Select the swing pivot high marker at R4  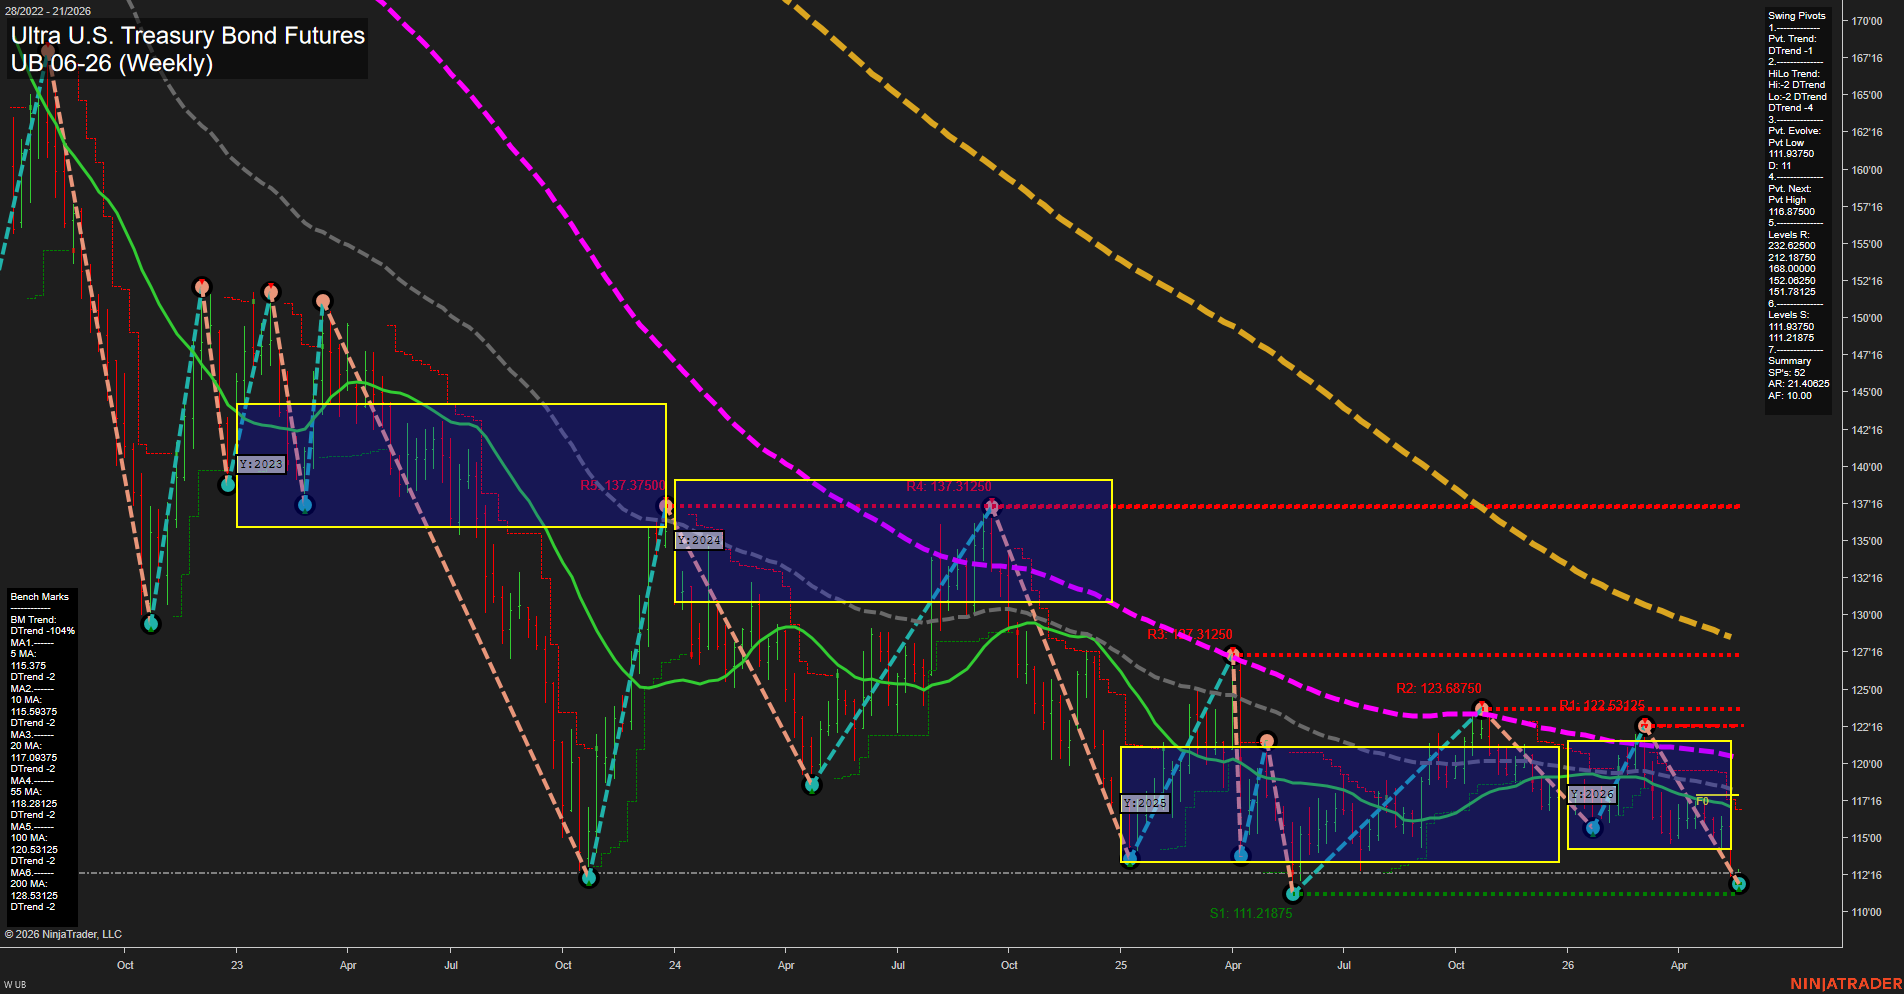[x=991, y=506]
